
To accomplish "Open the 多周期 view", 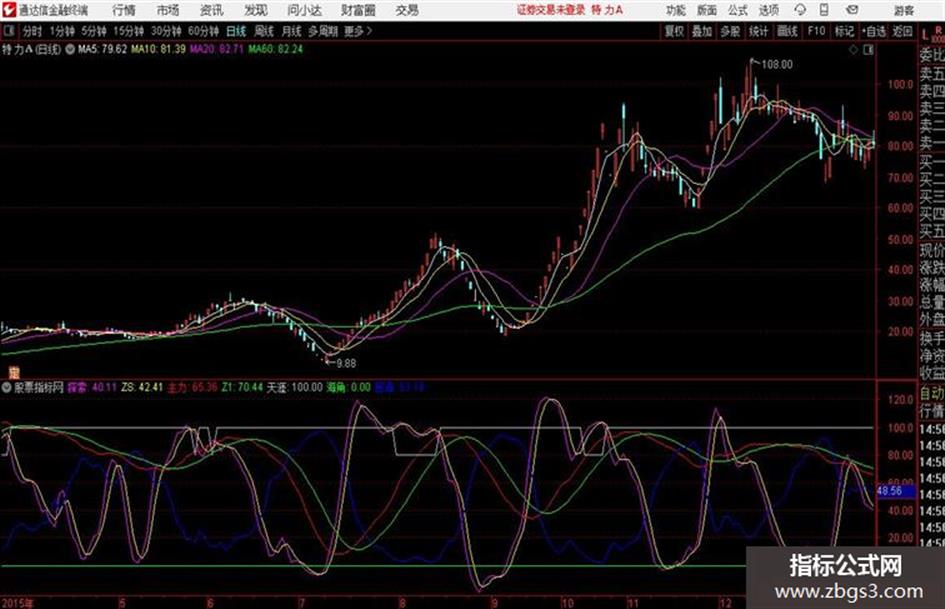I will 322,31.
